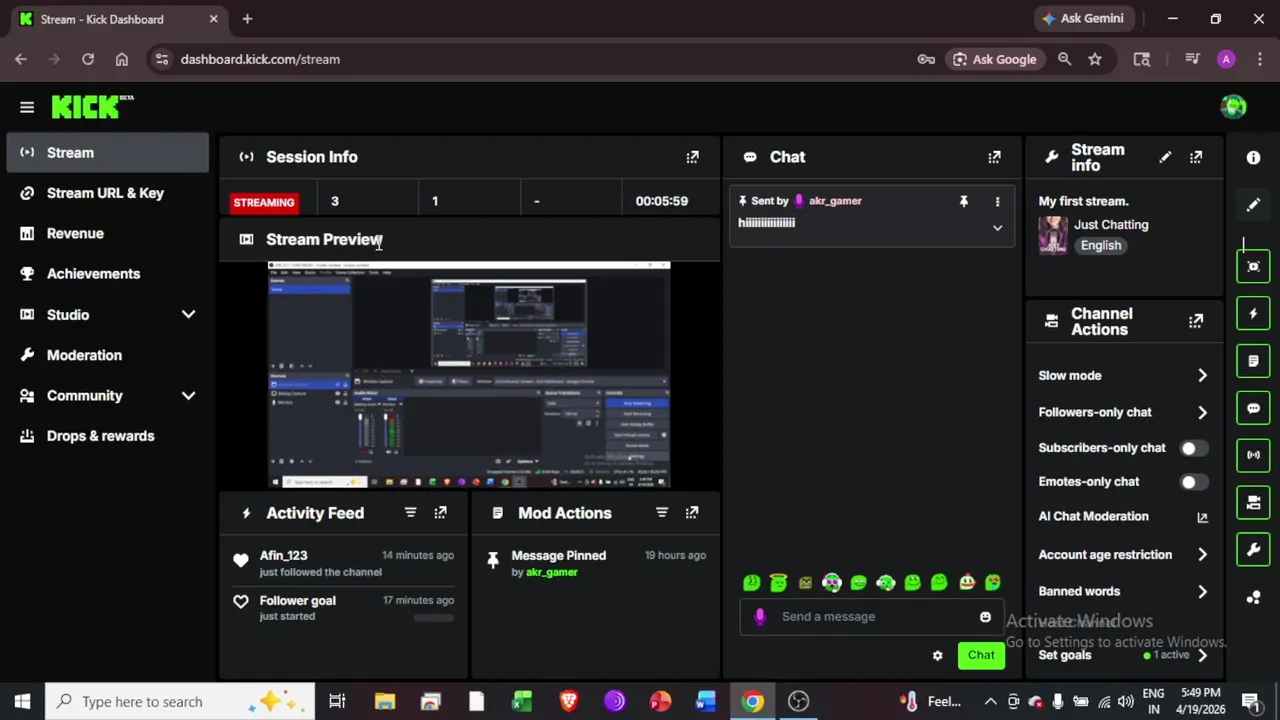Toggle Activity Feed panel lightning icon
Screen dimensions: 1280x720
[1253, 313]
